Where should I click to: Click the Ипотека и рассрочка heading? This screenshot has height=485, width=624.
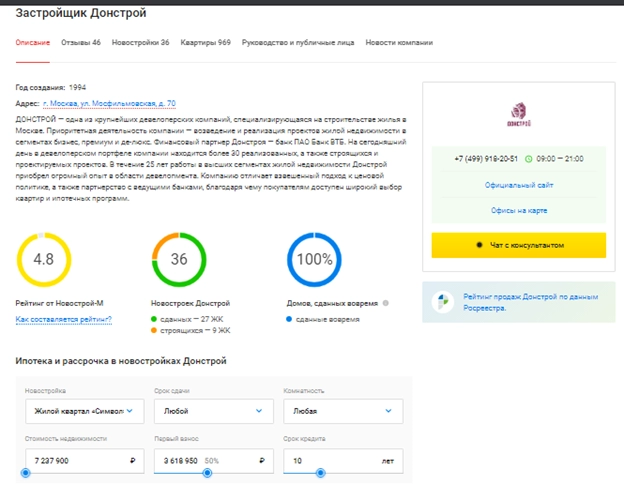point(121,361)
